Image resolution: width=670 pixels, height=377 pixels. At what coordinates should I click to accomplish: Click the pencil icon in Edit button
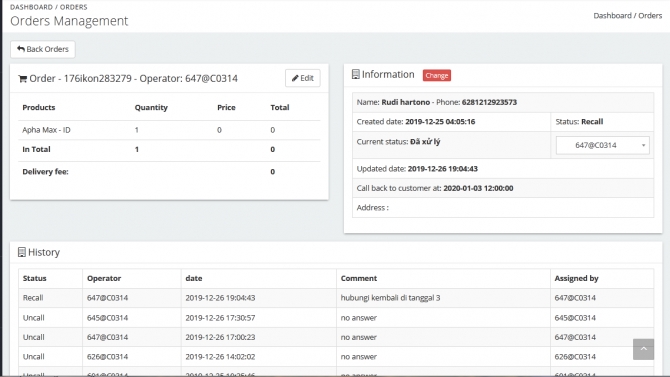point(295,78)
